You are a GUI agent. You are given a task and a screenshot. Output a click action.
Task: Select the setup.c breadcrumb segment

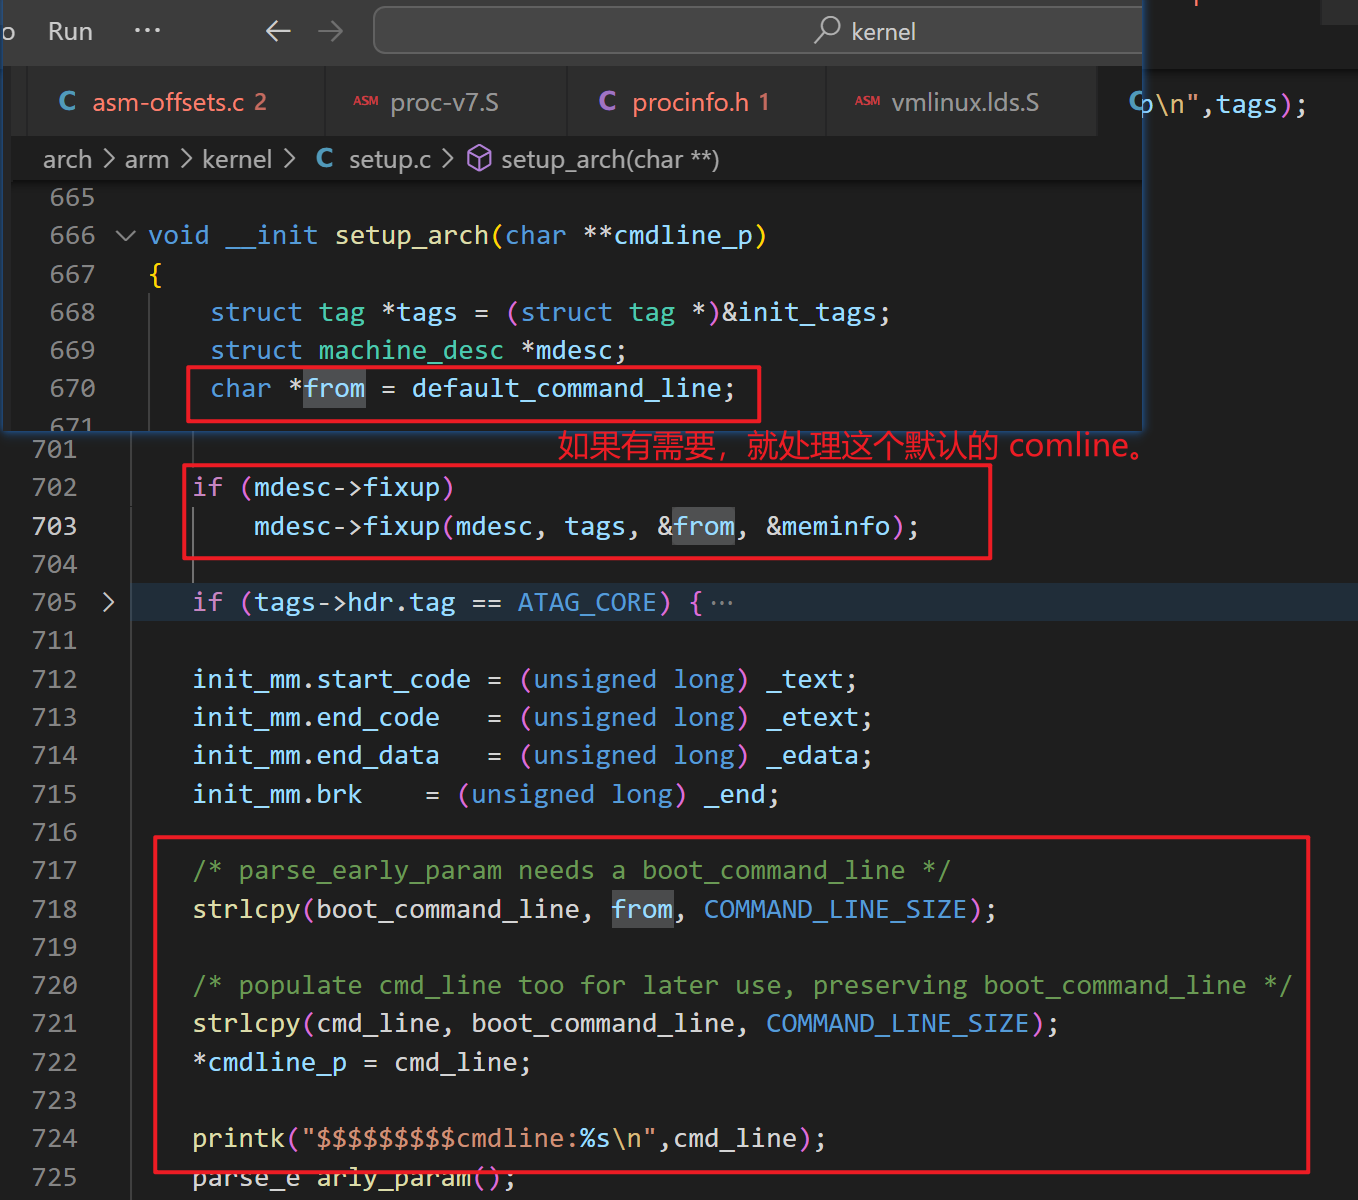coord(389,159)
